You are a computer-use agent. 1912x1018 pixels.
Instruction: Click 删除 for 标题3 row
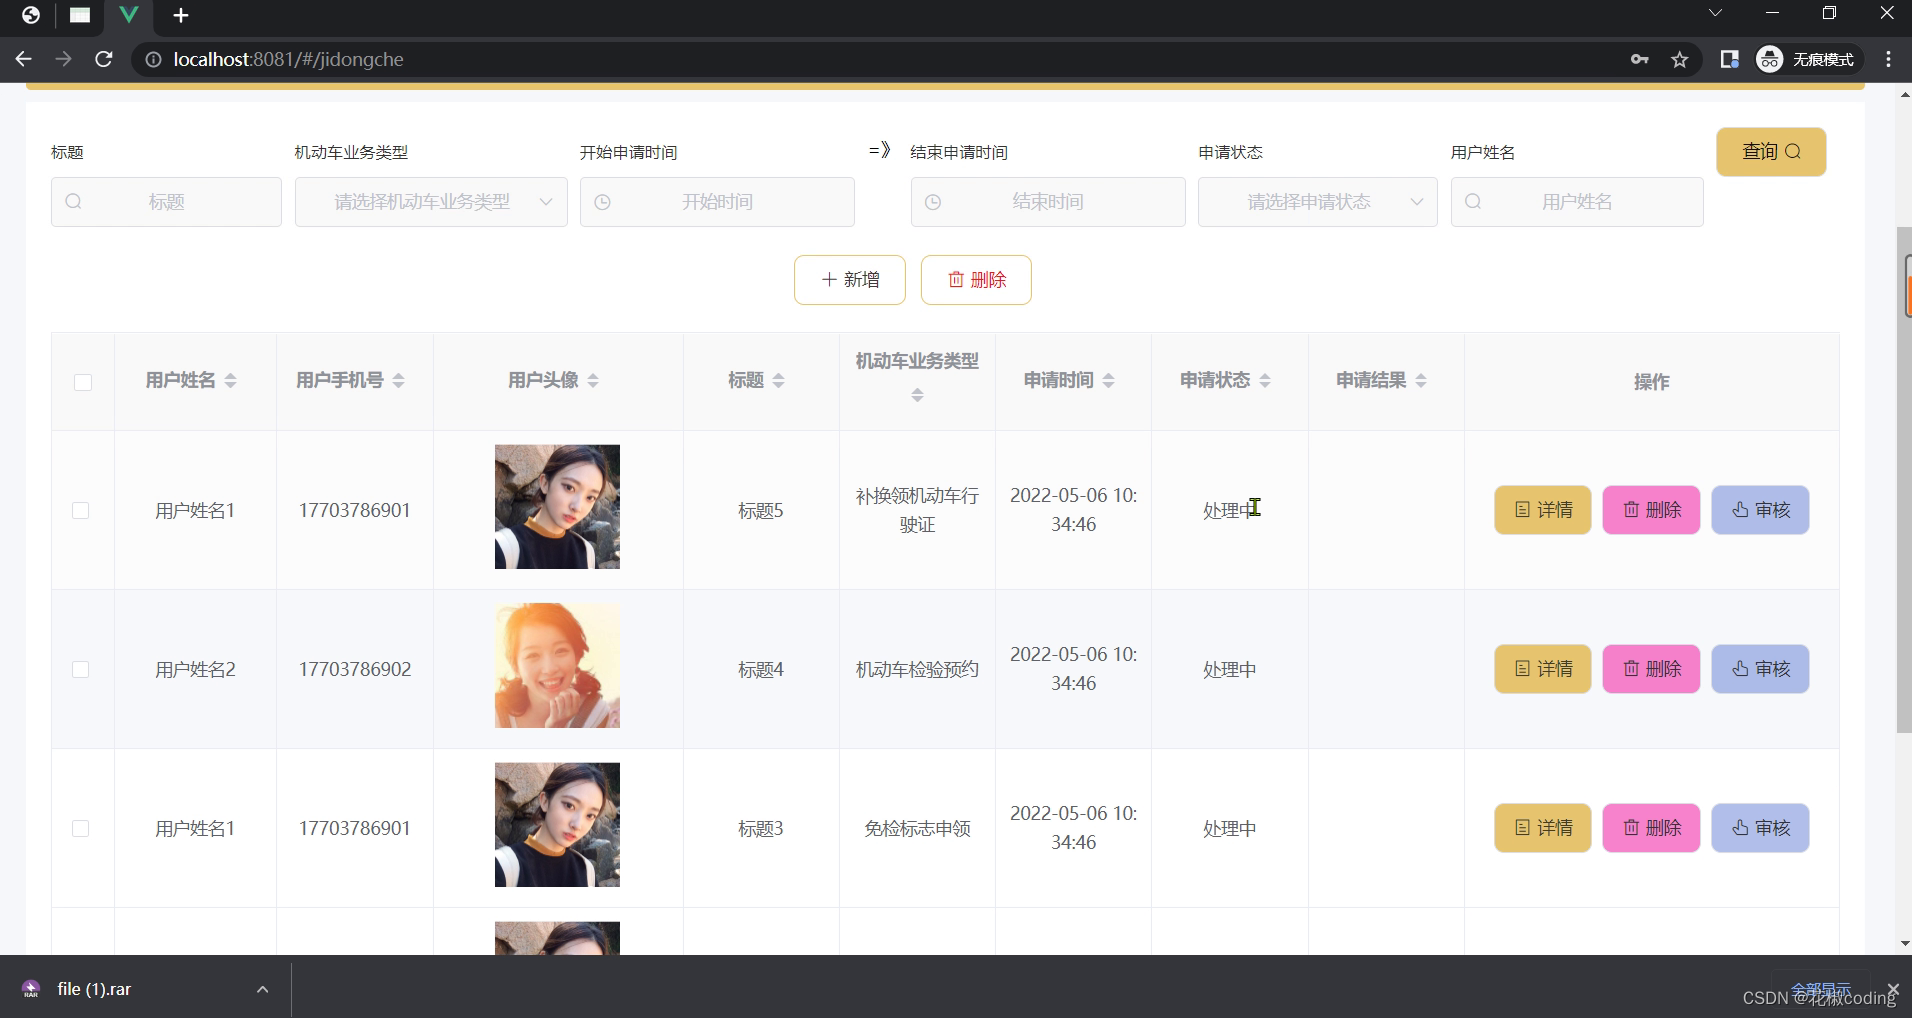pyautogui.click(x=1651, y=828)
